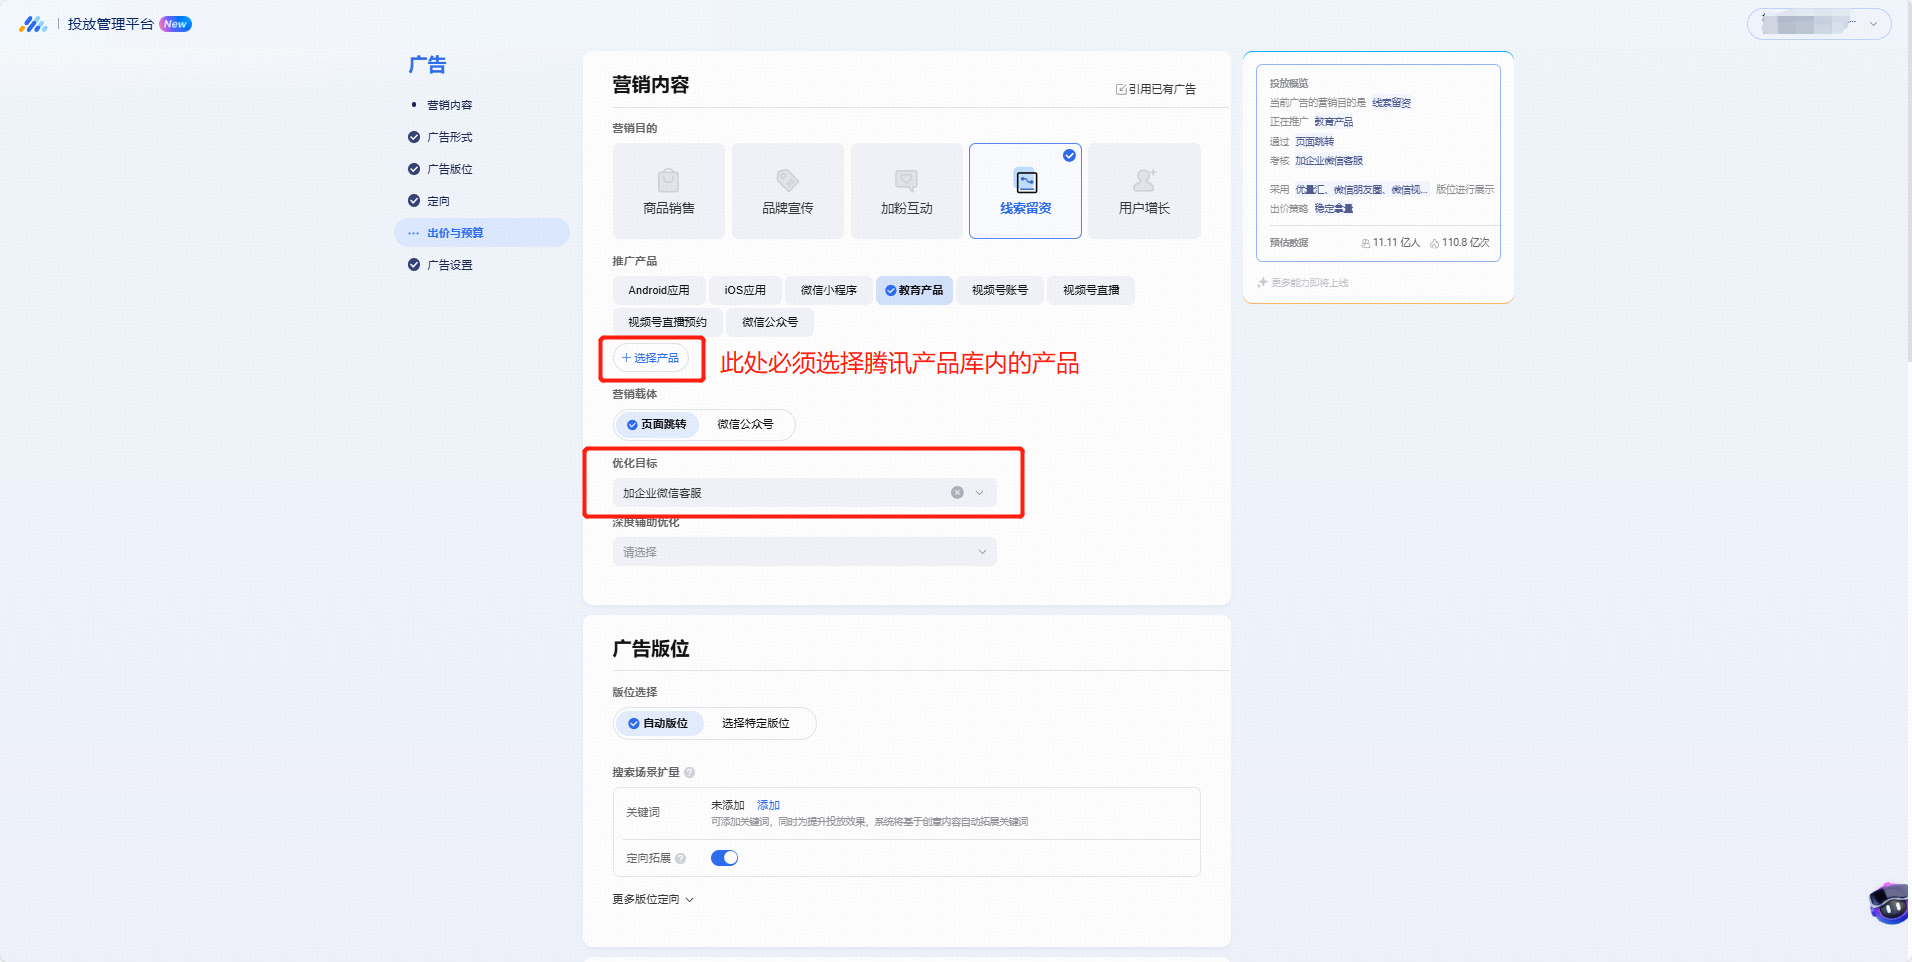Click the 优量汇、微信朋友圈 placement tag

[1361, 190]
